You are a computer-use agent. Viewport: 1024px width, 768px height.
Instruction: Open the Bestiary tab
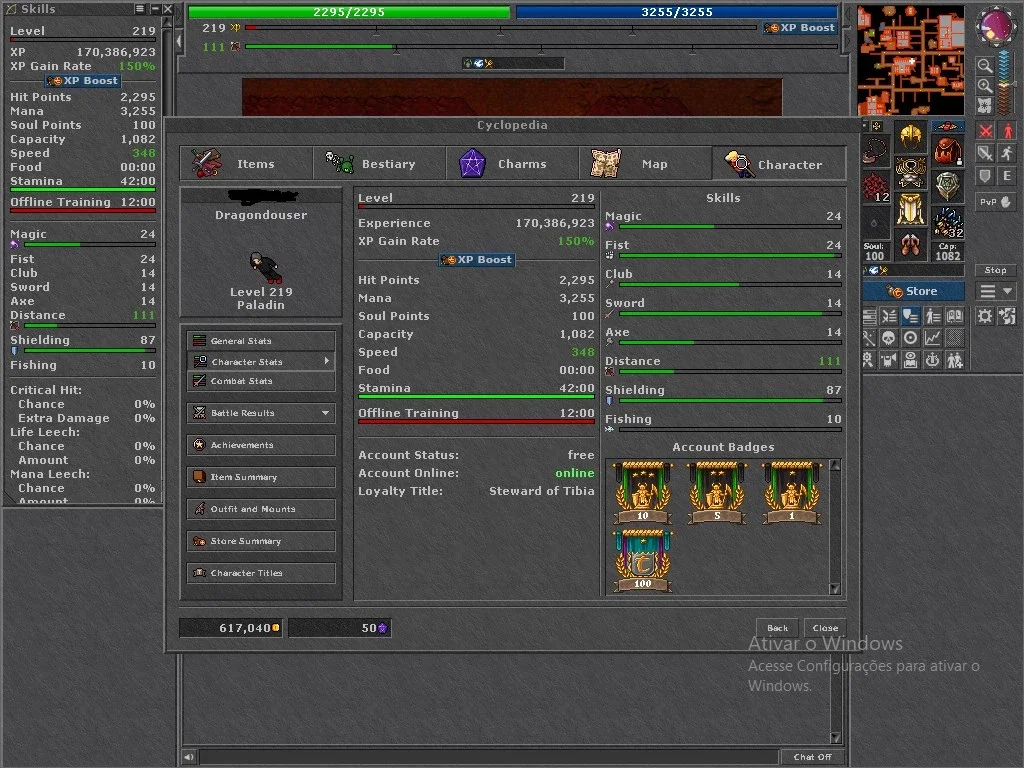pyautogui.click(x=380, y=163)
